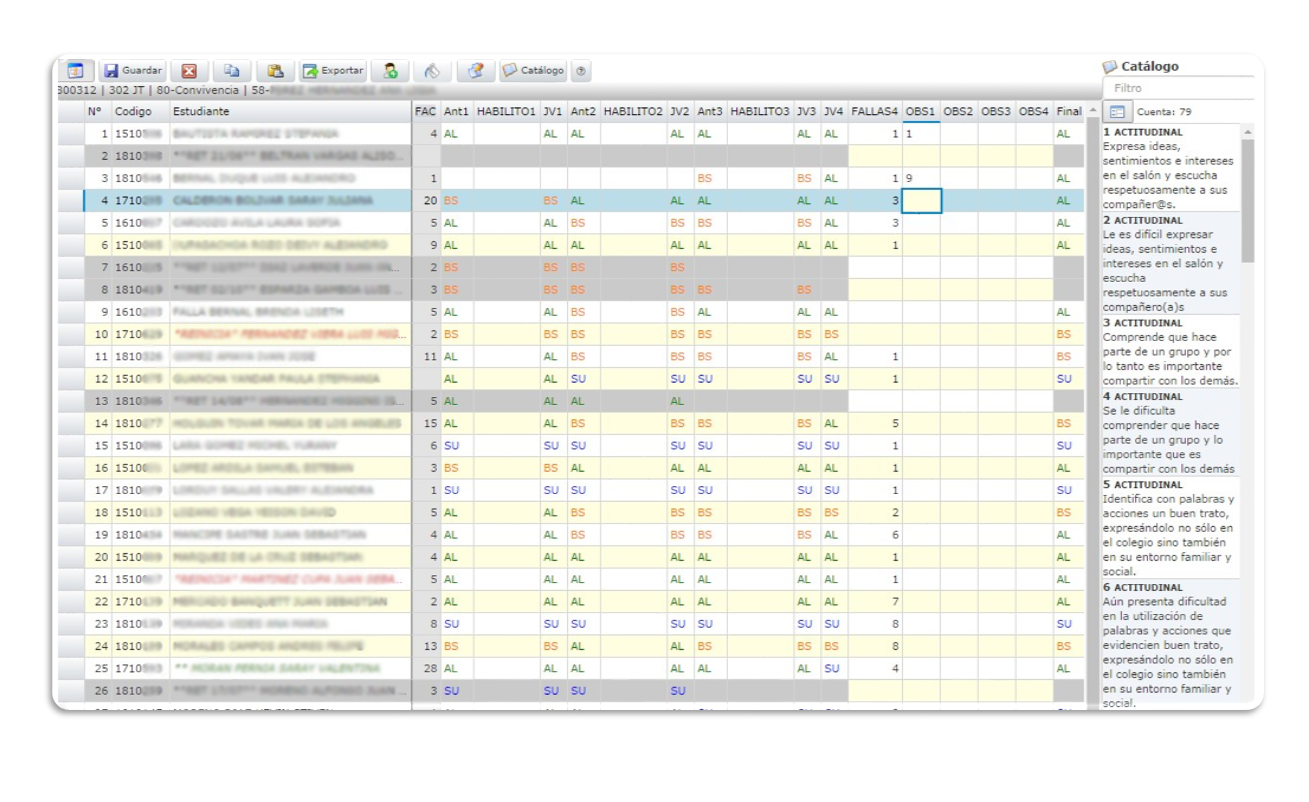
Task: Click the Catálogo panel title
Action: (x=1141, y=66)
